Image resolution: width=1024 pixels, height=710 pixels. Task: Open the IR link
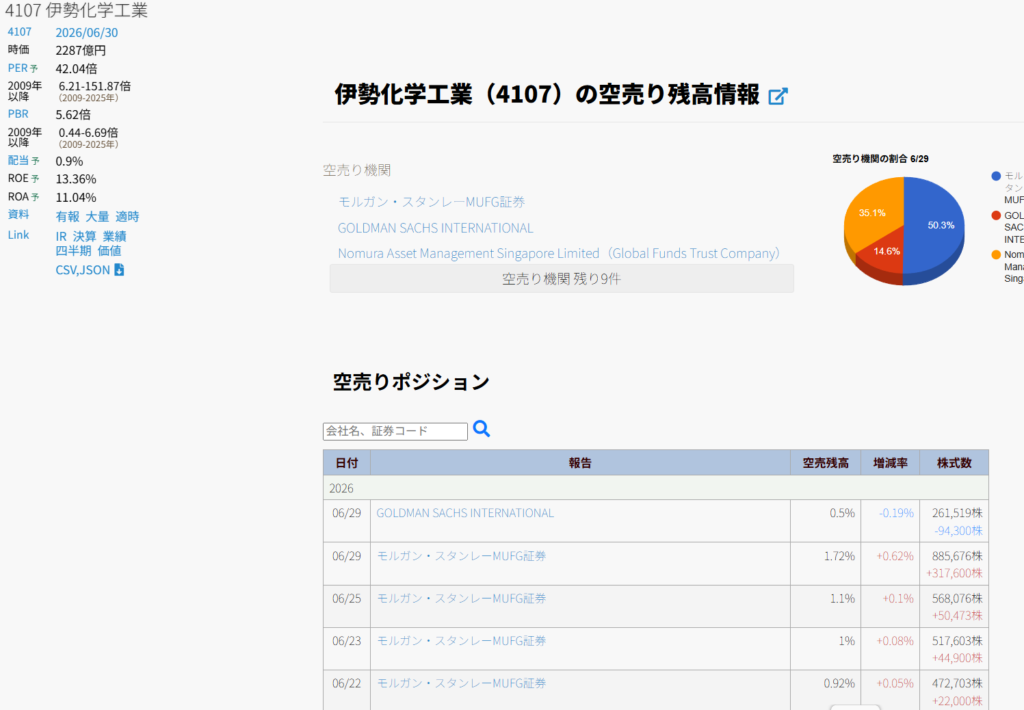click(61, 236)
